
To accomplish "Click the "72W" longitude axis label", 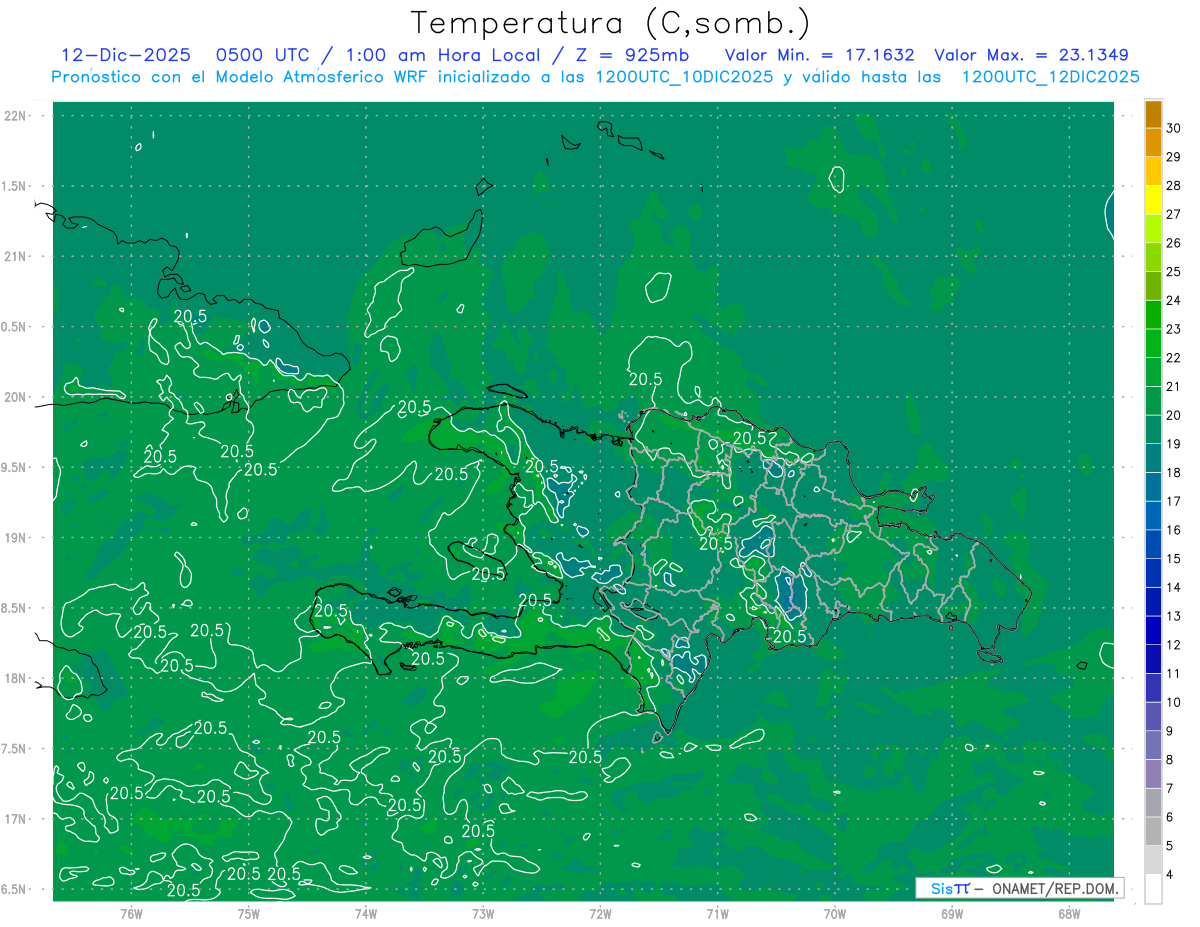I will 600,913.
